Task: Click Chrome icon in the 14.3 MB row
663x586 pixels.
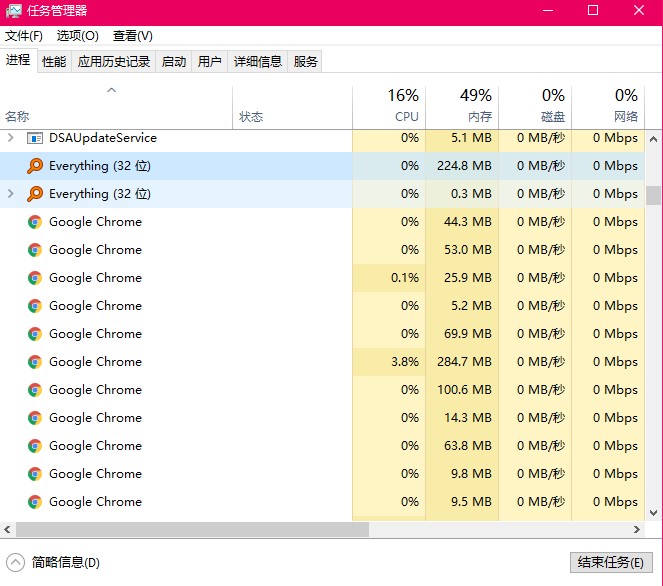Action: point(35,418)
